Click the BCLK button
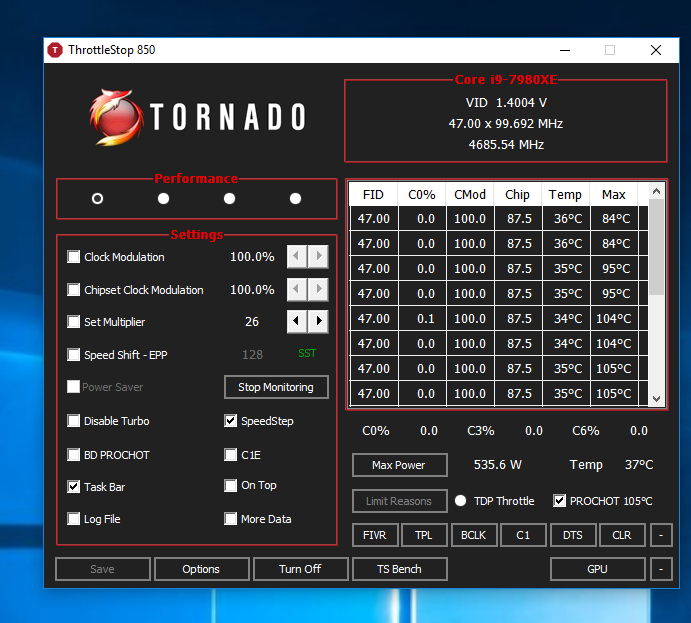 pos(474,535)
